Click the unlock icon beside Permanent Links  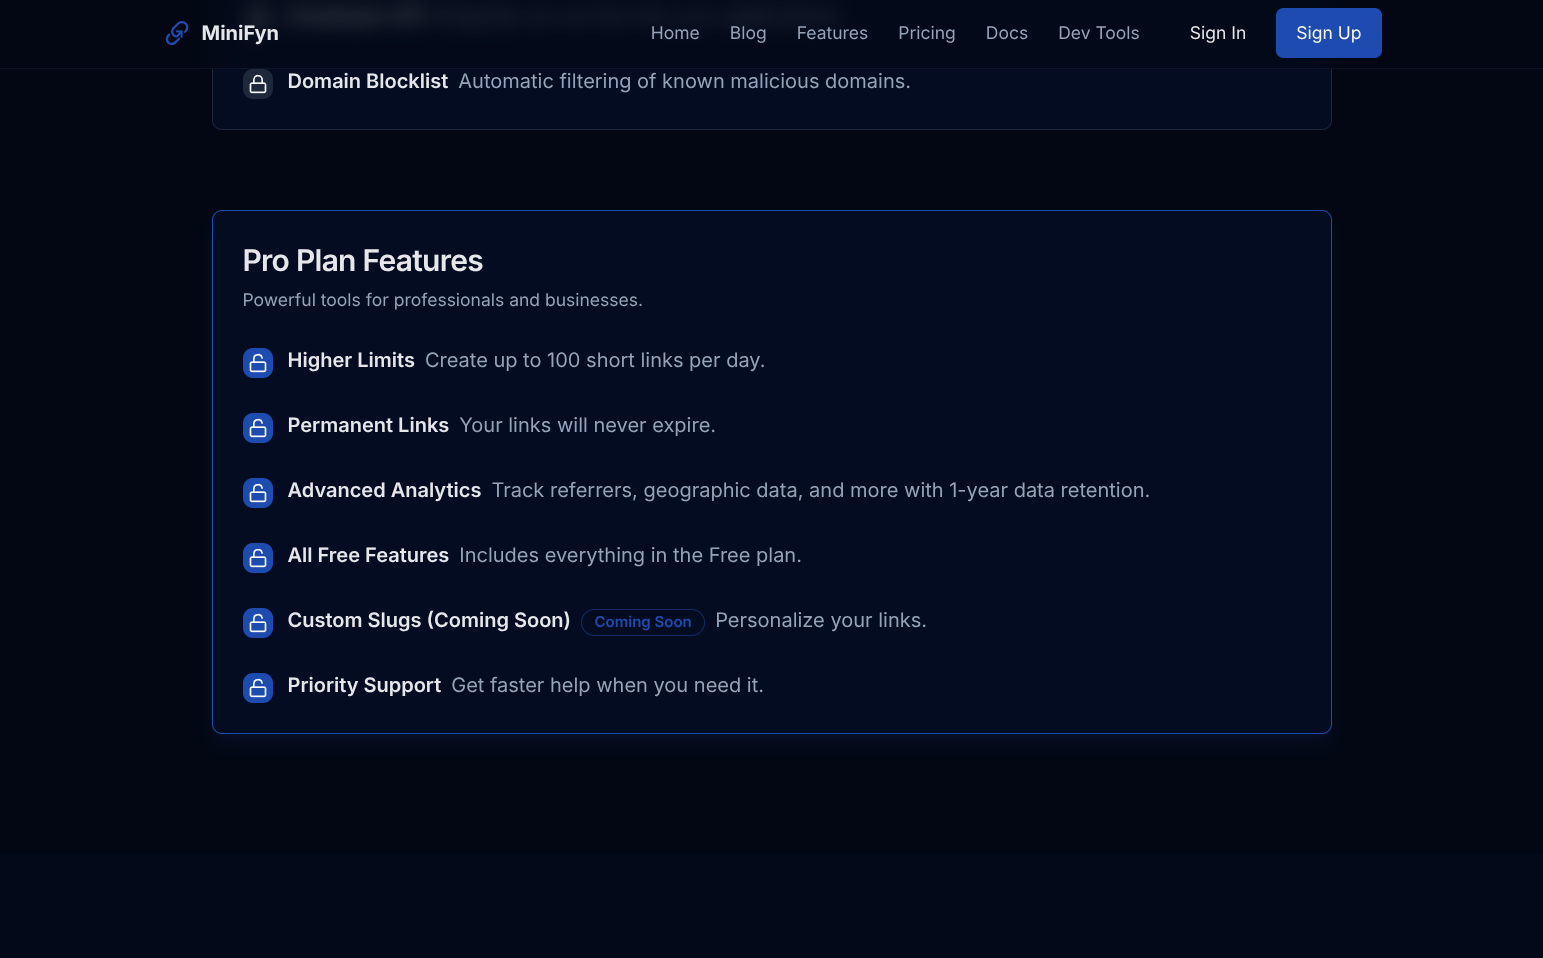[258, 428]
